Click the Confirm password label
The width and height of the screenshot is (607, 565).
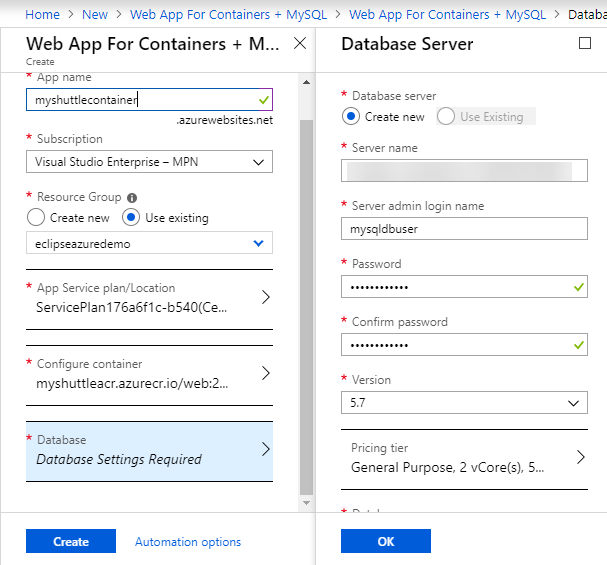click(400, 322)
